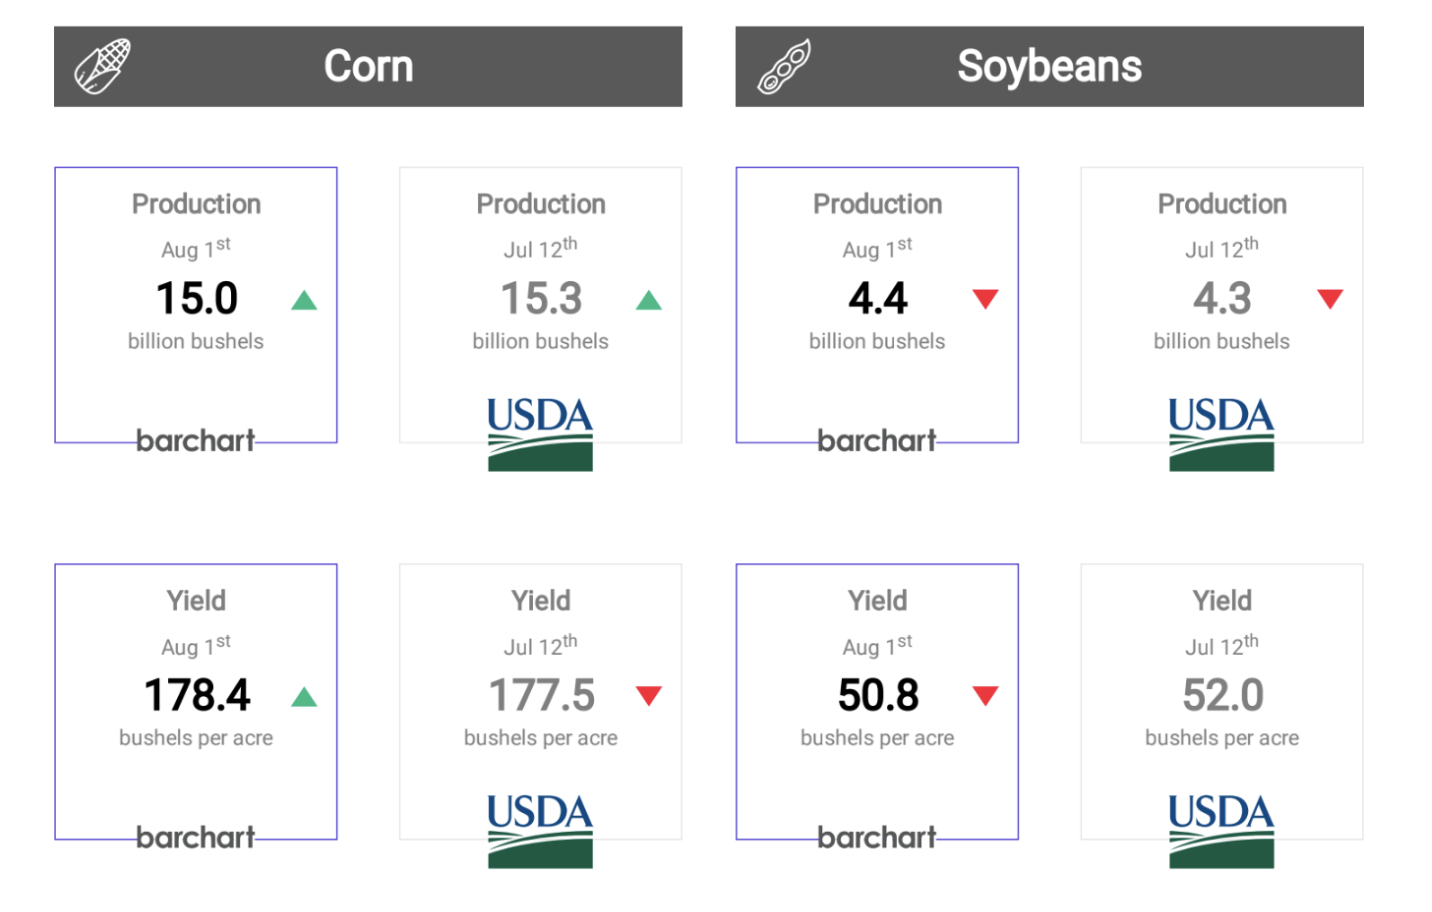Click barchart logo under corn production 15.0

196,440
